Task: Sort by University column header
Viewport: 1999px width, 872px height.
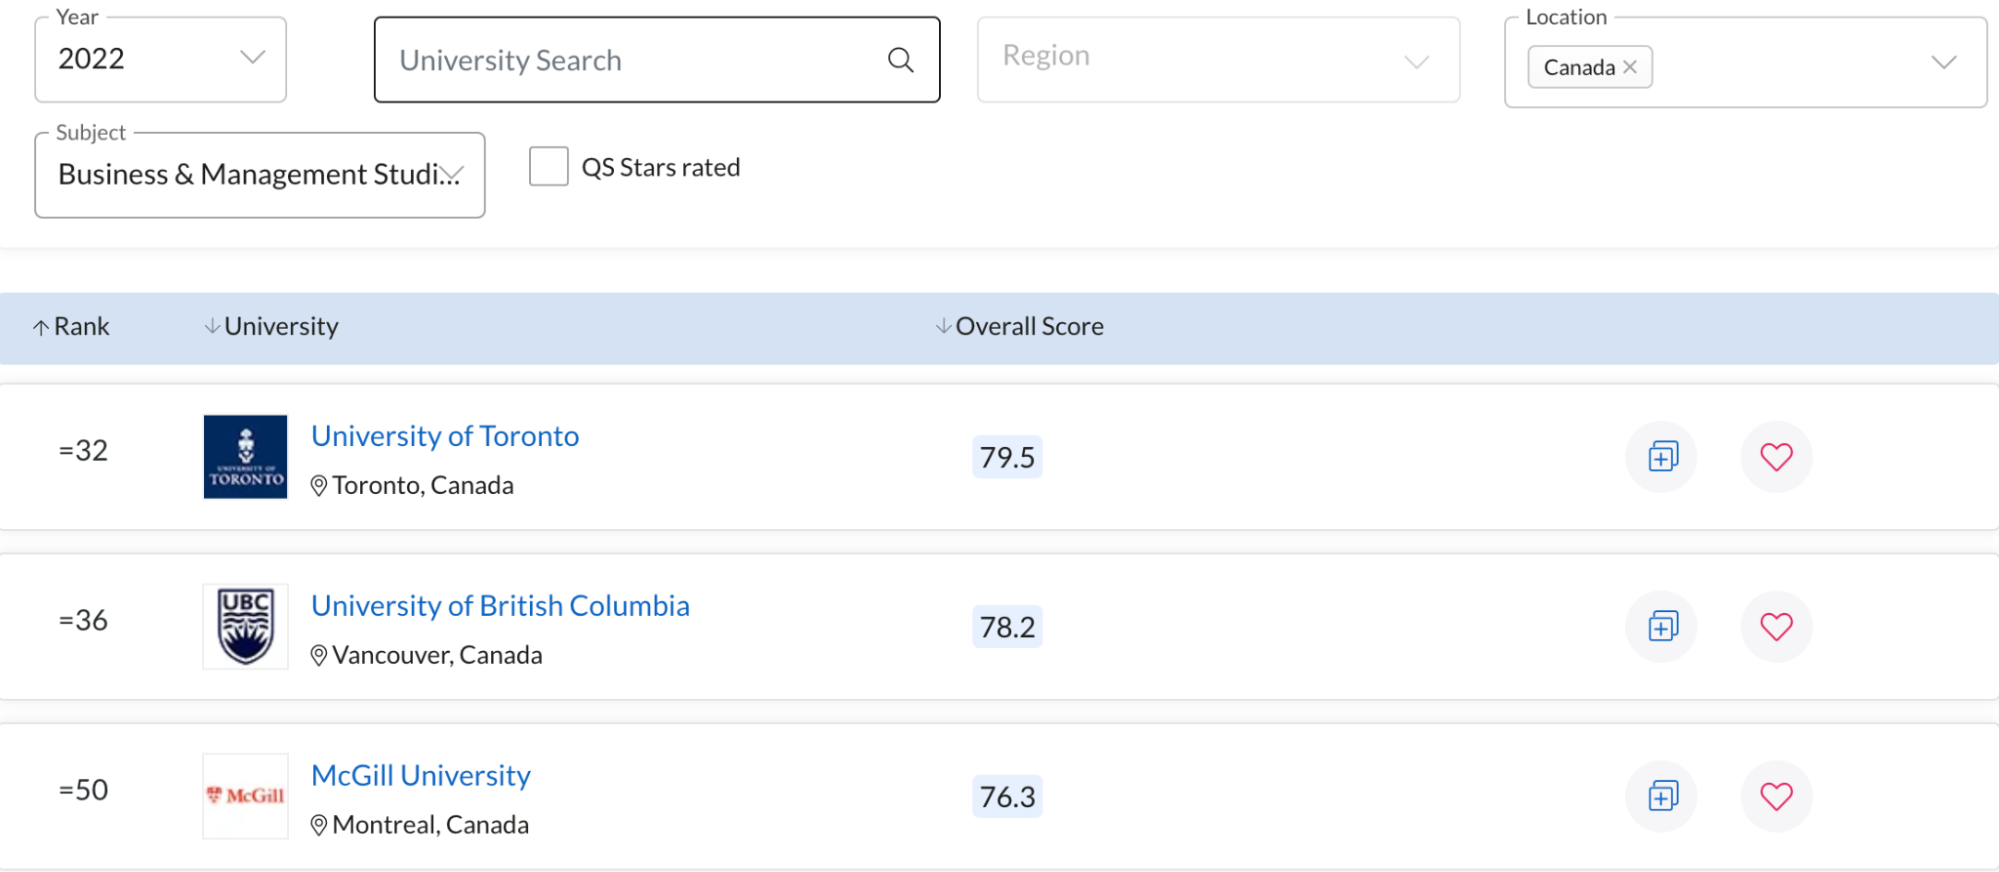Action: [x=271, y=327]
